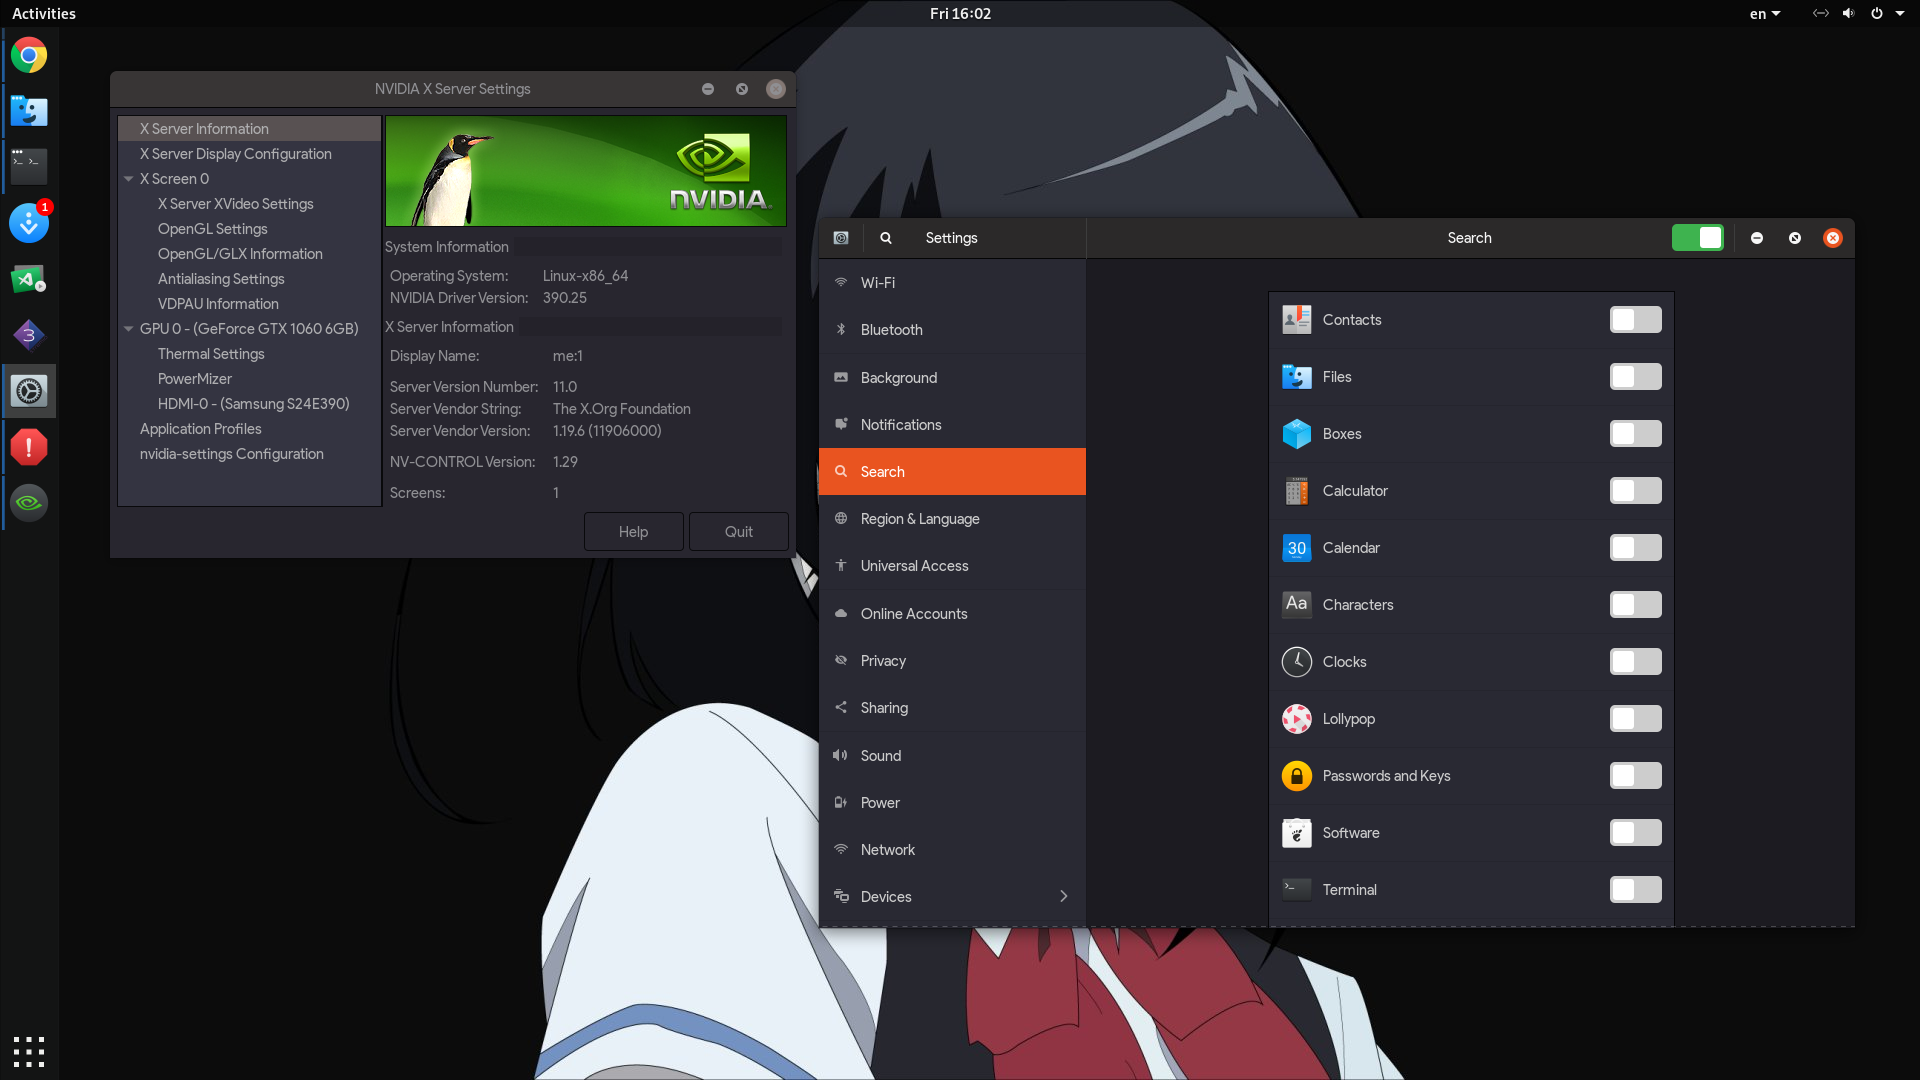Enable search results for Boxes

click(x=1635, y=434)
